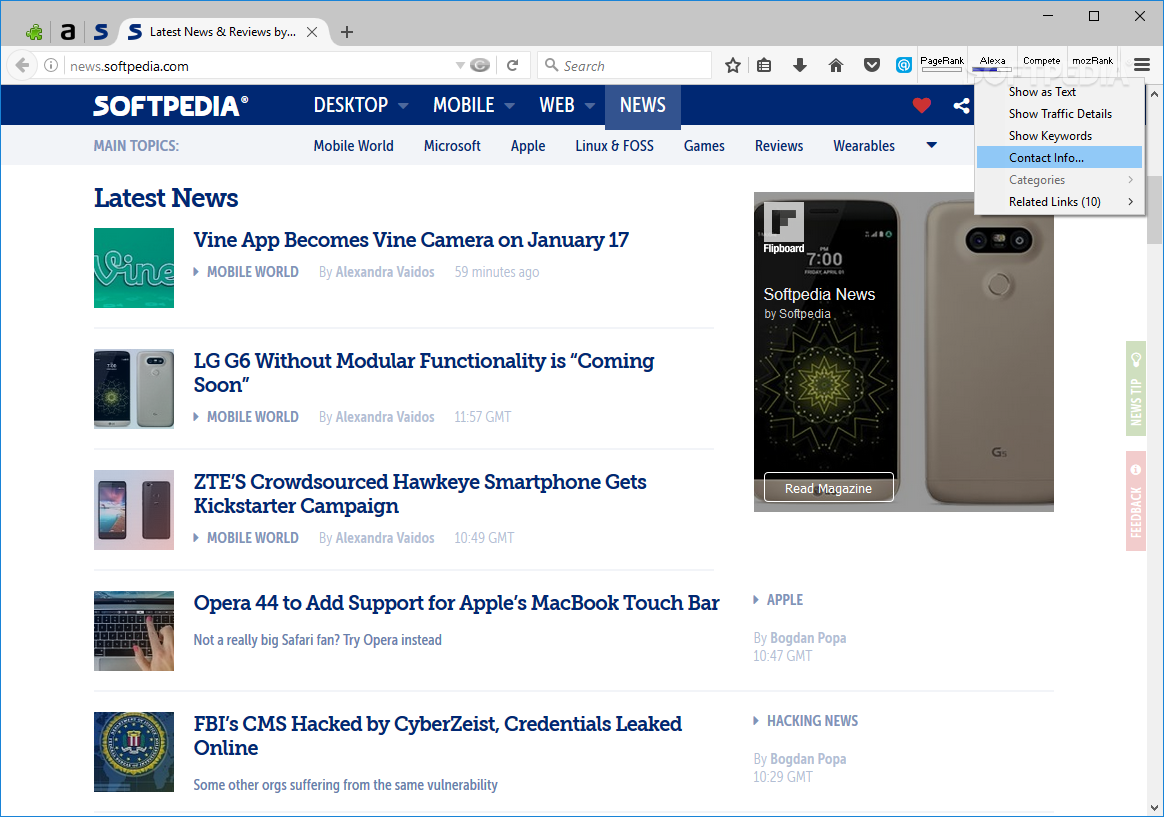Click the green puzzle-piece pinned tab
Image resolution: width=1164 pixels, height=817 pixels.
pos(33,32)
